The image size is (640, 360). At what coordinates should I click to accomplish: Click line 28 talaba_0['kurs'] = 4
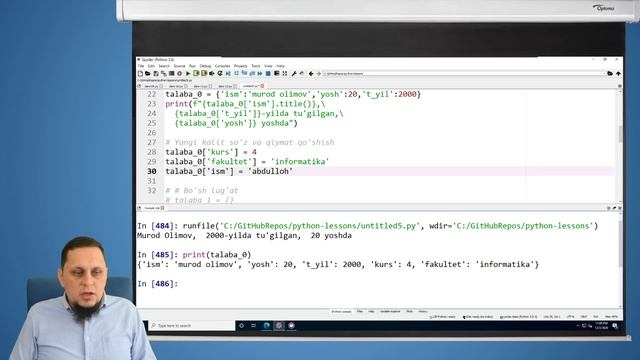click(x=211, y=152)
